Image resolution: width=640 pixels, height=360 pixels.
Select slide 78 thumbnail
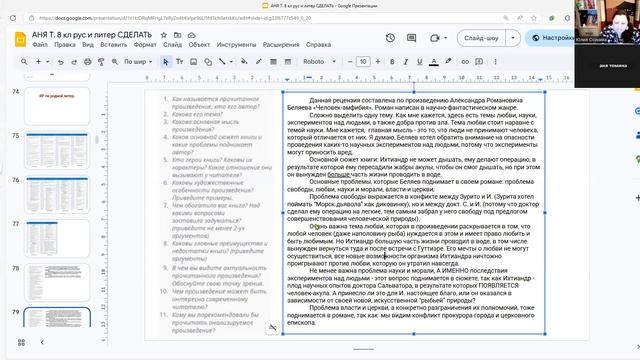point(57,282)
